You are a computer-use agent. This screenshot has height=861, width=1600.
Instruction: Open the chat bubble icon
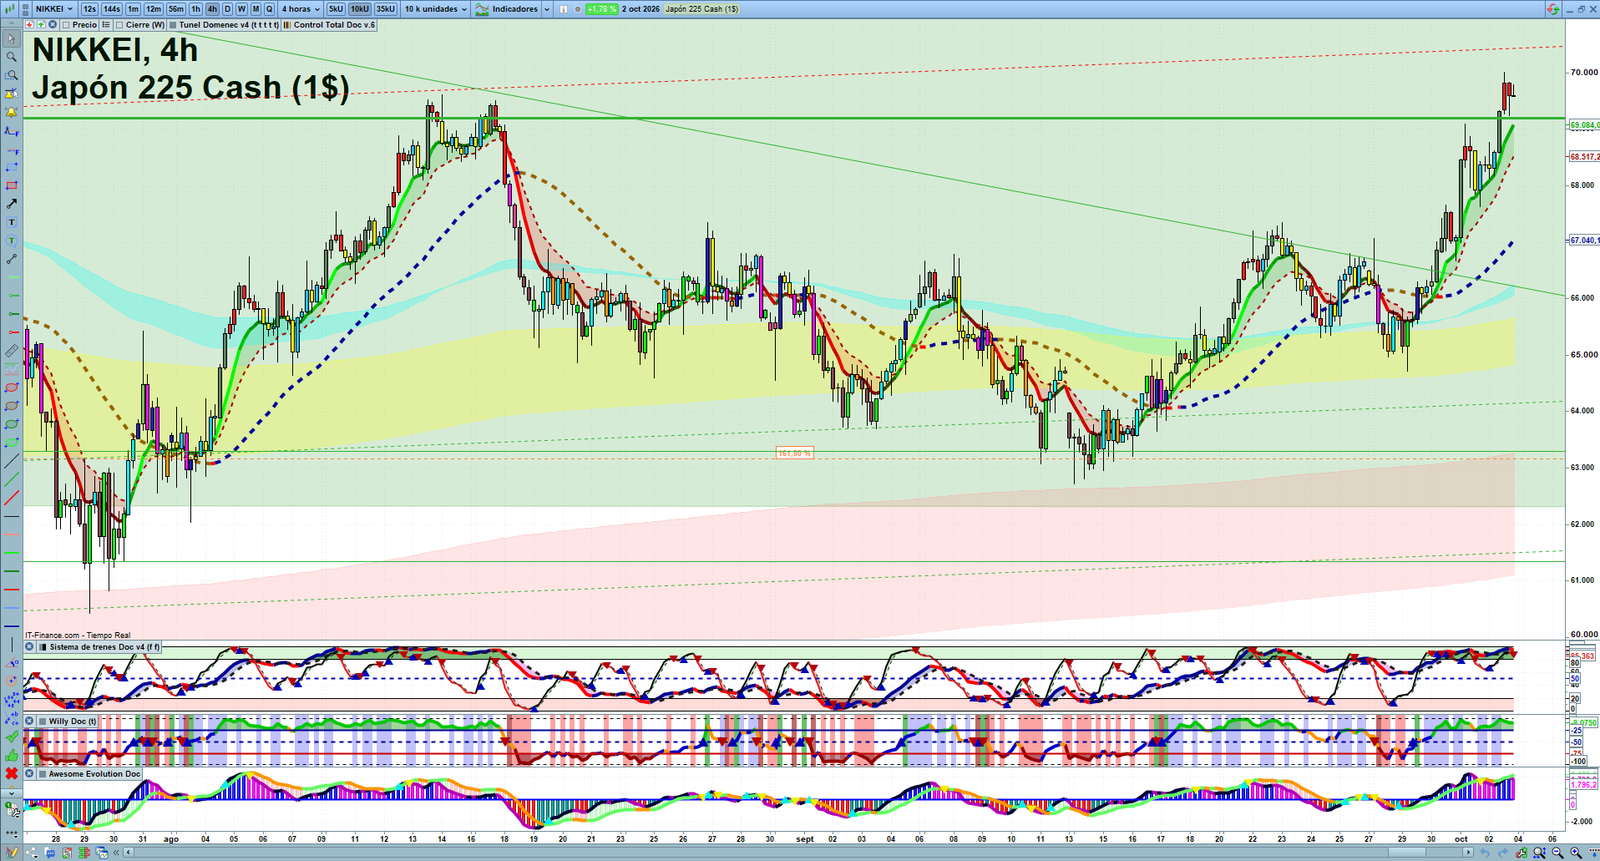coord(50,853)
